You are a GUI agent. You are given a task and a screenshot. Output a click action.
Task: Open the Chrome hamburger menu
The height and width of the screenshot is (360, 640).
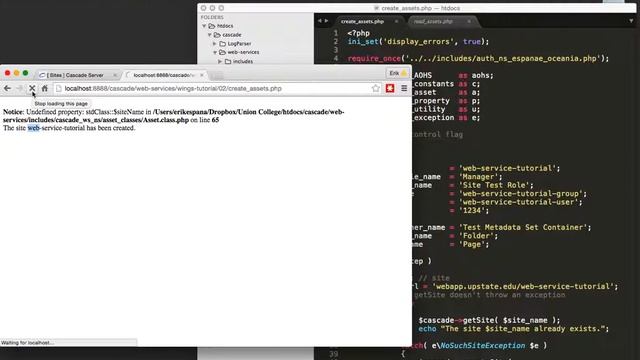(404, 88)
